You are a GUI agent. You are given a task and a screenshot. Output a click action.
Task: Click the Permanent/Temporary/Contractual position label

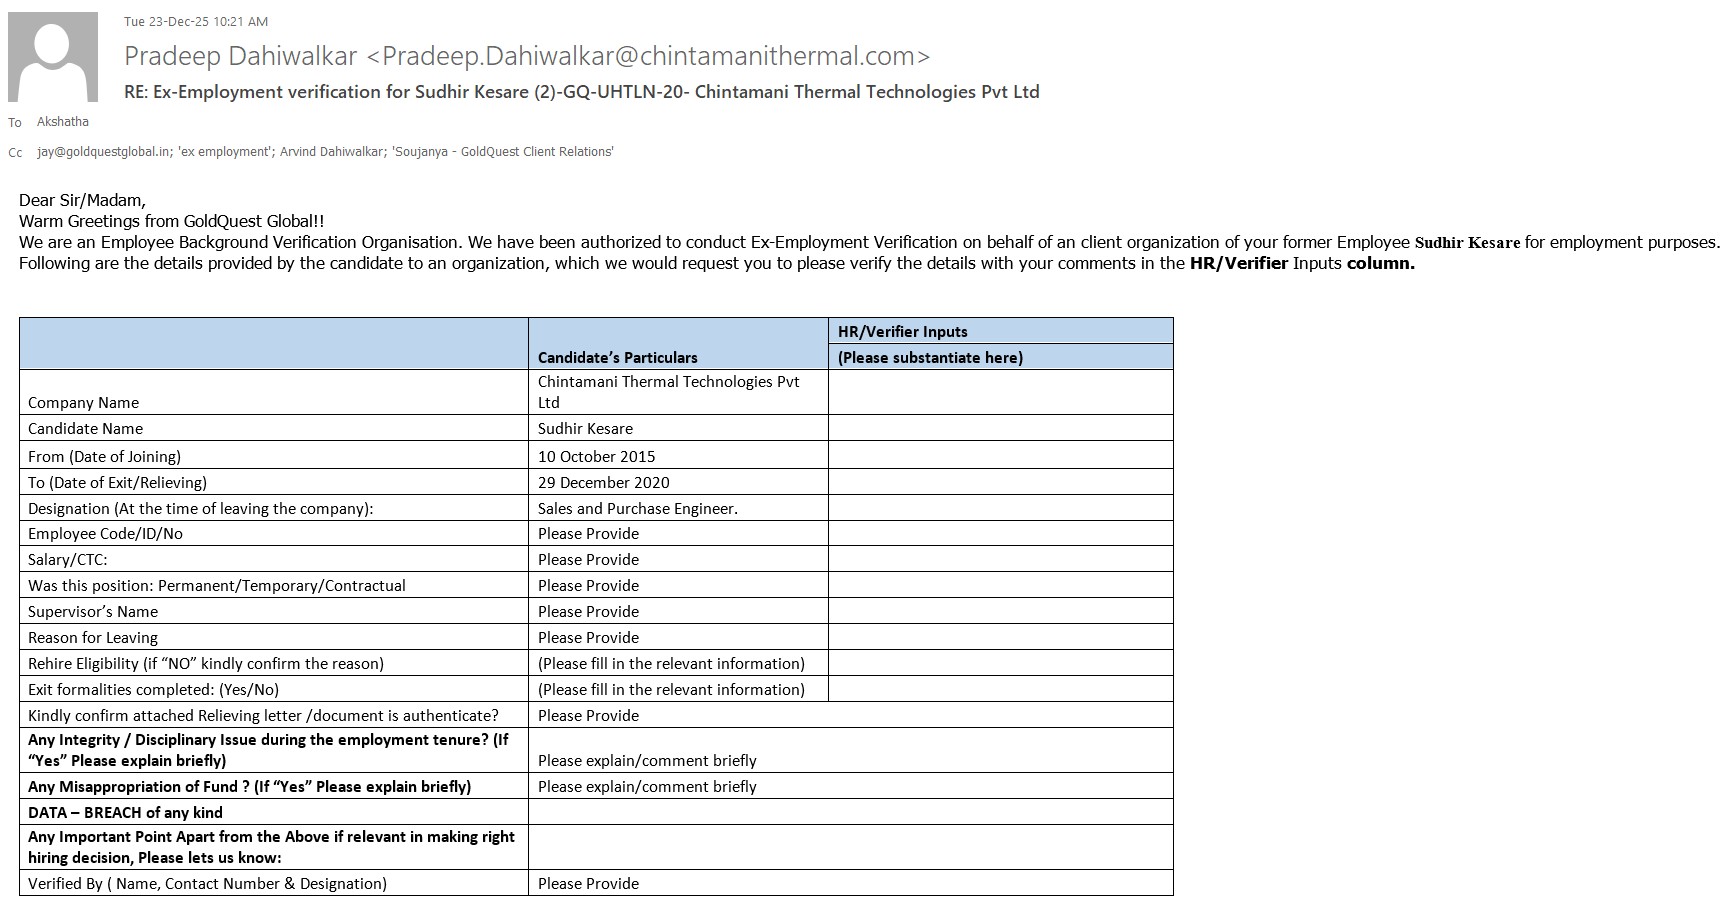click(x=217, y=585)
